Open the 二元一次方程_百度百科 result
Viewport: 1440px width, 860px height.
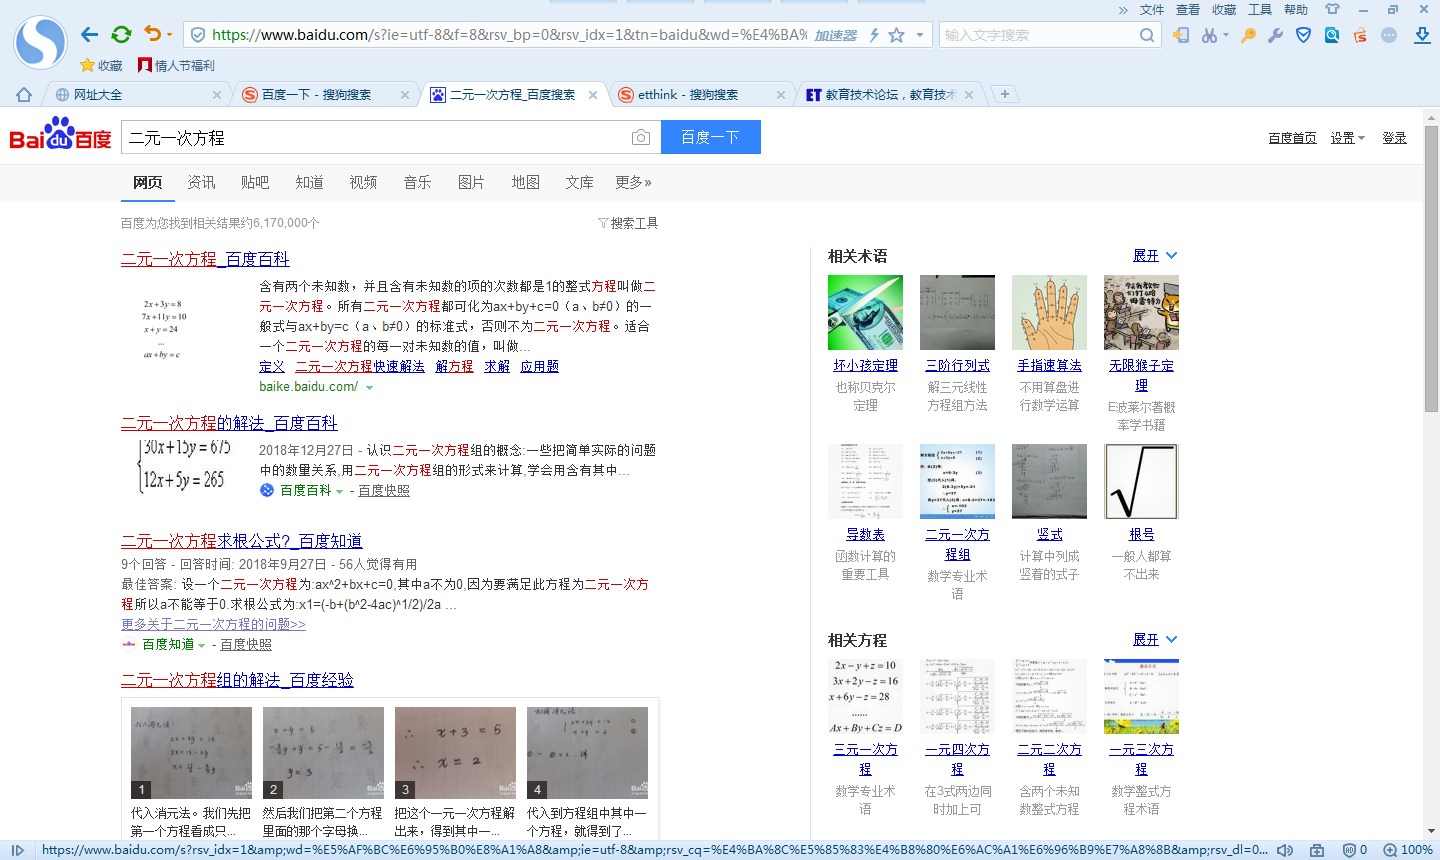point(205,259)
